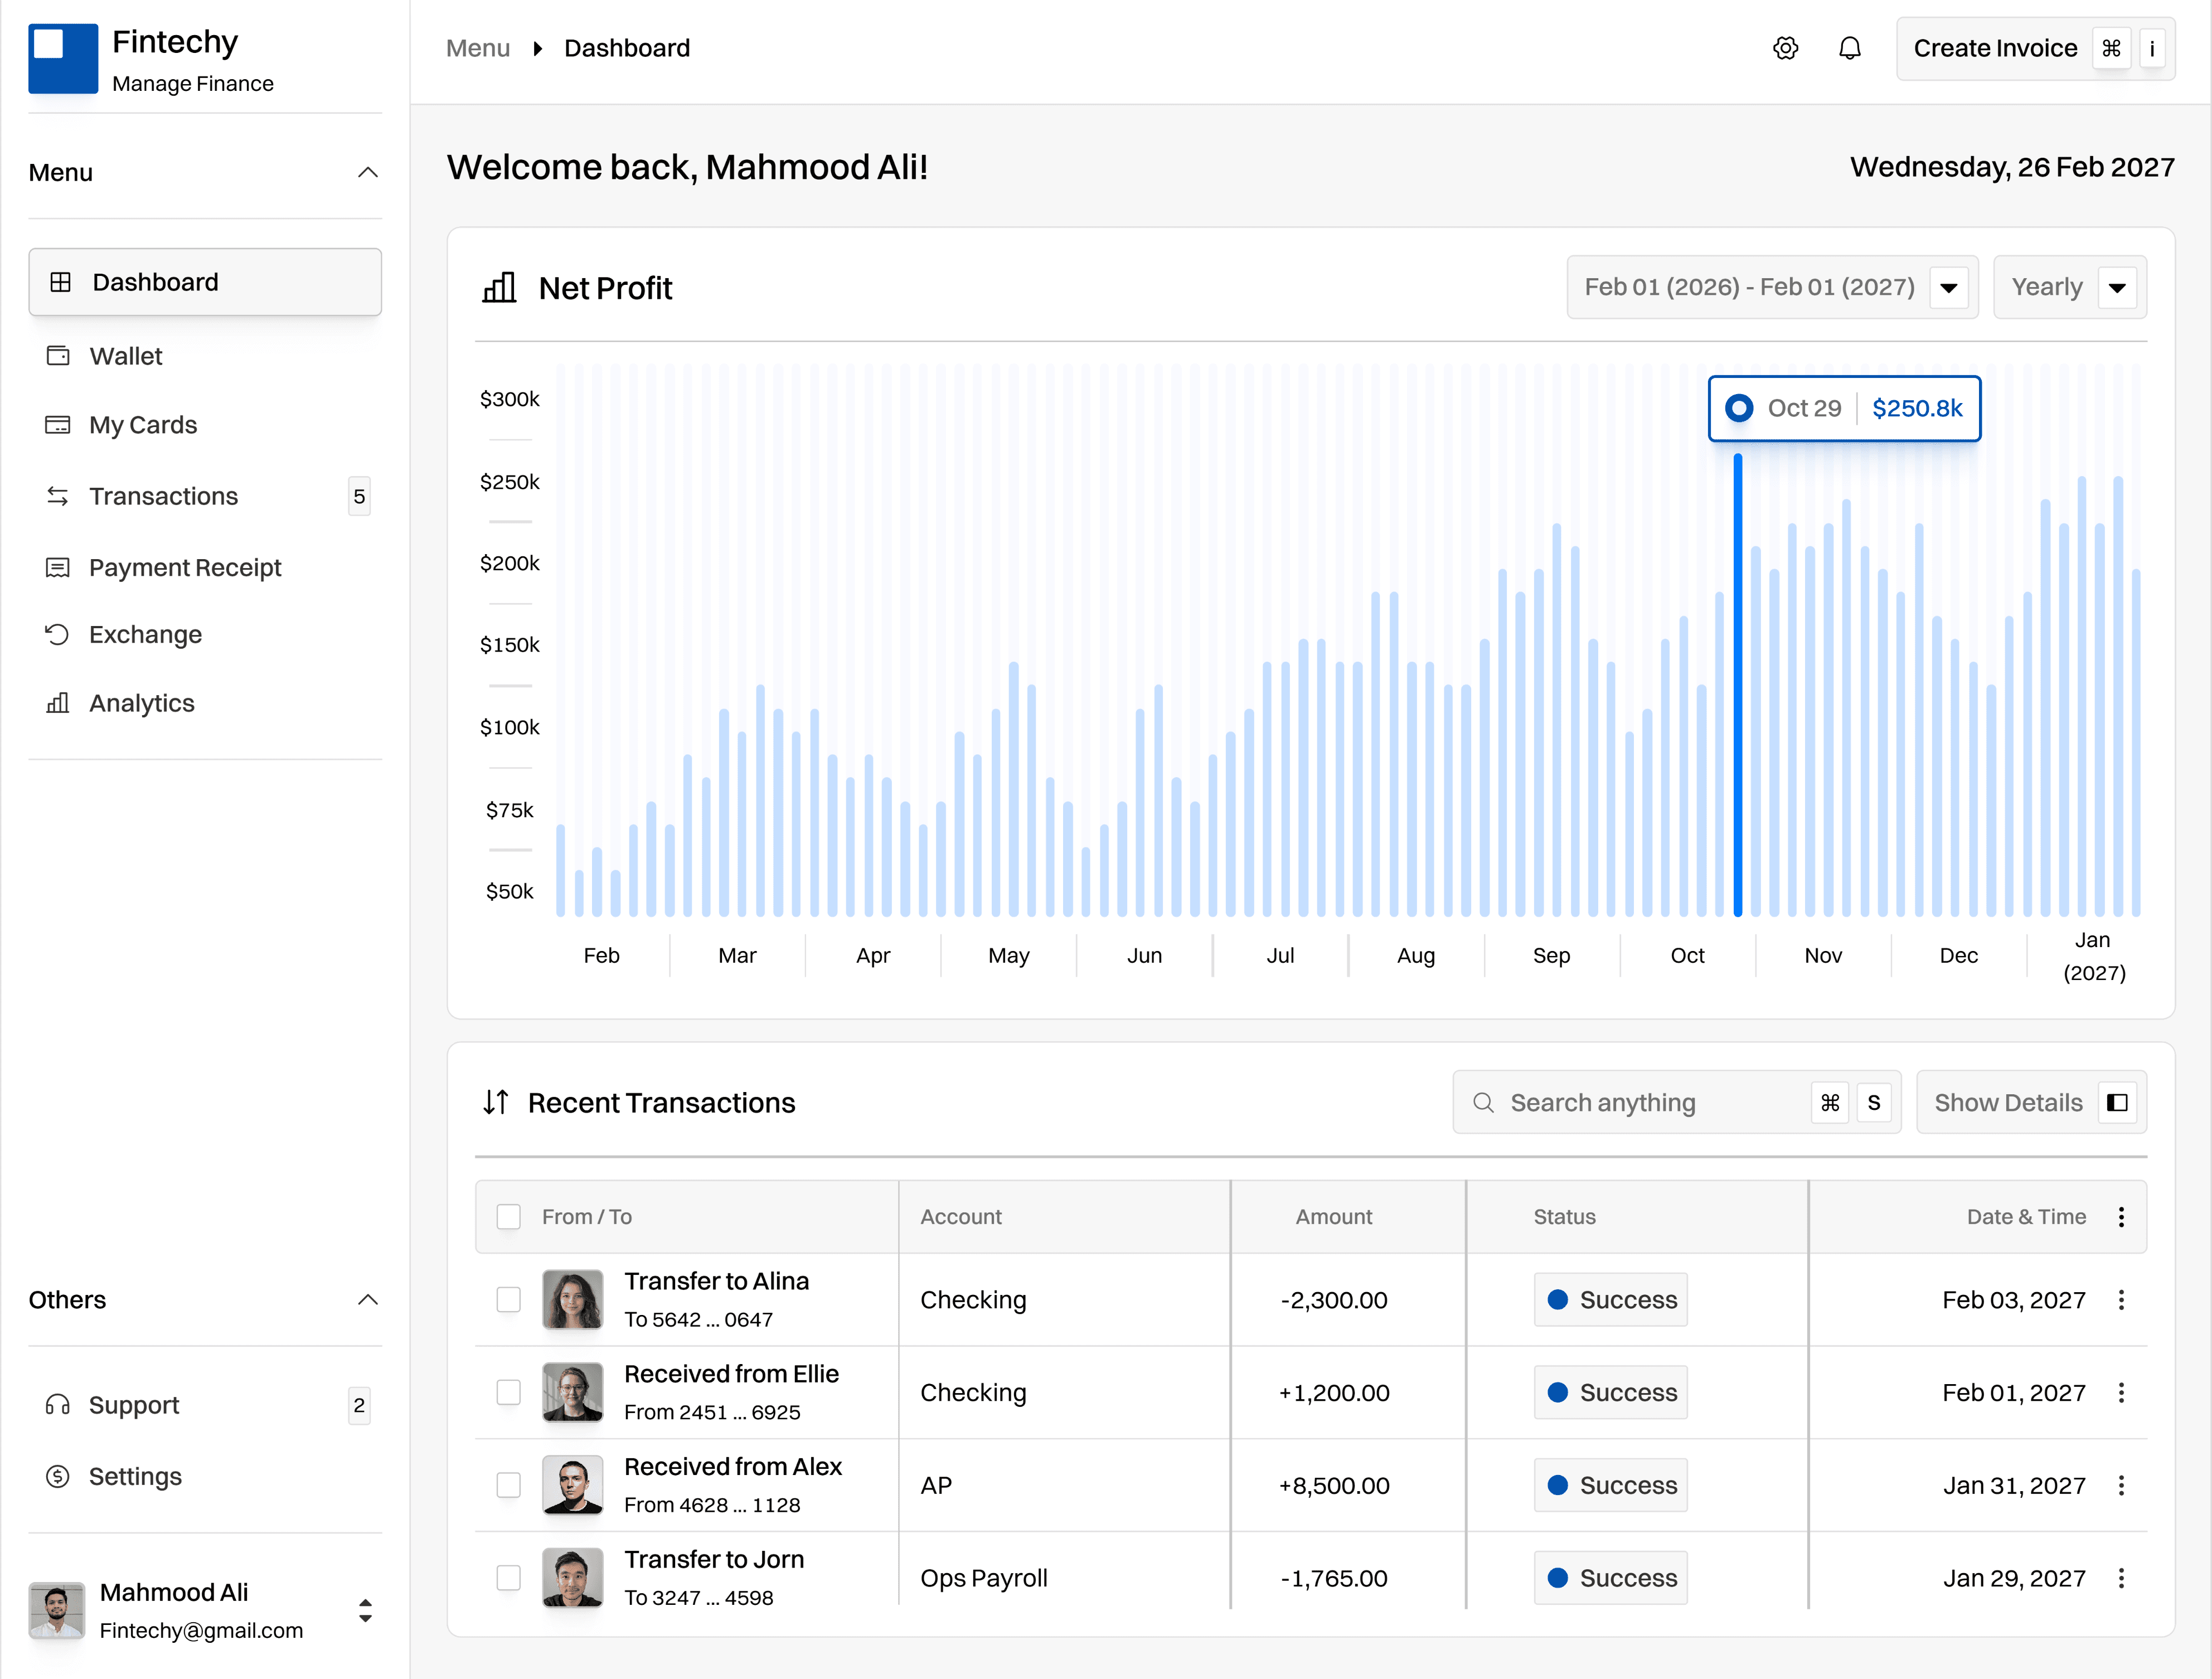Viewport: 2212px width, 1679px height.
Task: Click the notifications bell icon
Action: [x=1849, y=48]
